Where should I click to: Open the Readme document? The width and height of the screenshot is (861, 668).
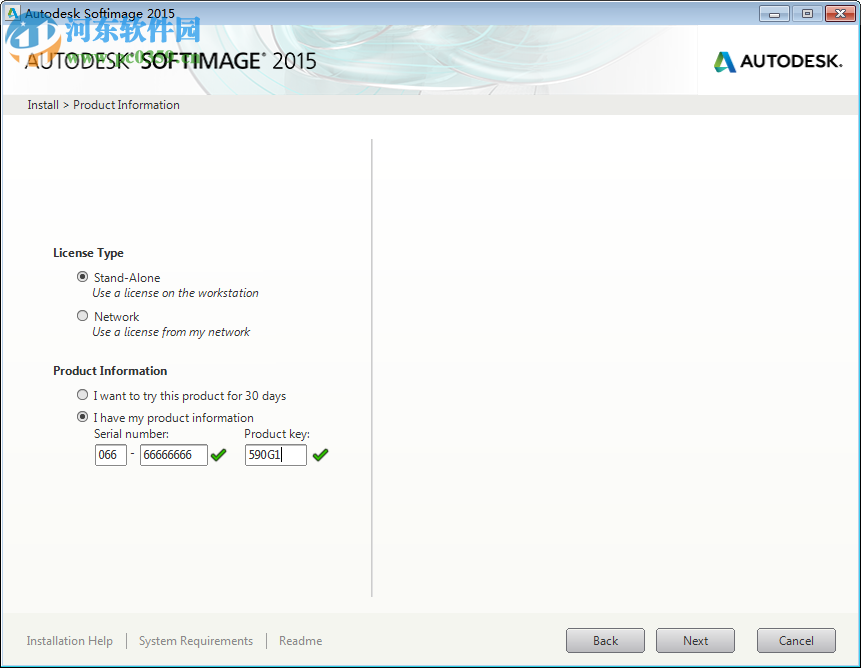(300, 640)
